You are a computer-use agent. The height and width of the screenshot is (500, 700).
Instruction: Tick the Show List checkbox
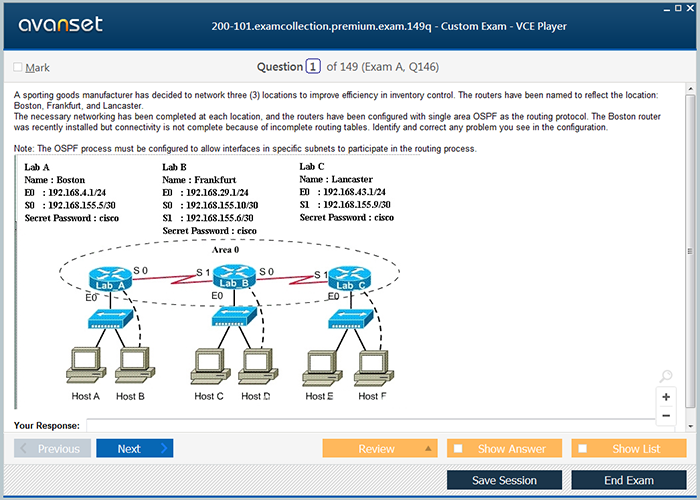[x=583, y=448]
